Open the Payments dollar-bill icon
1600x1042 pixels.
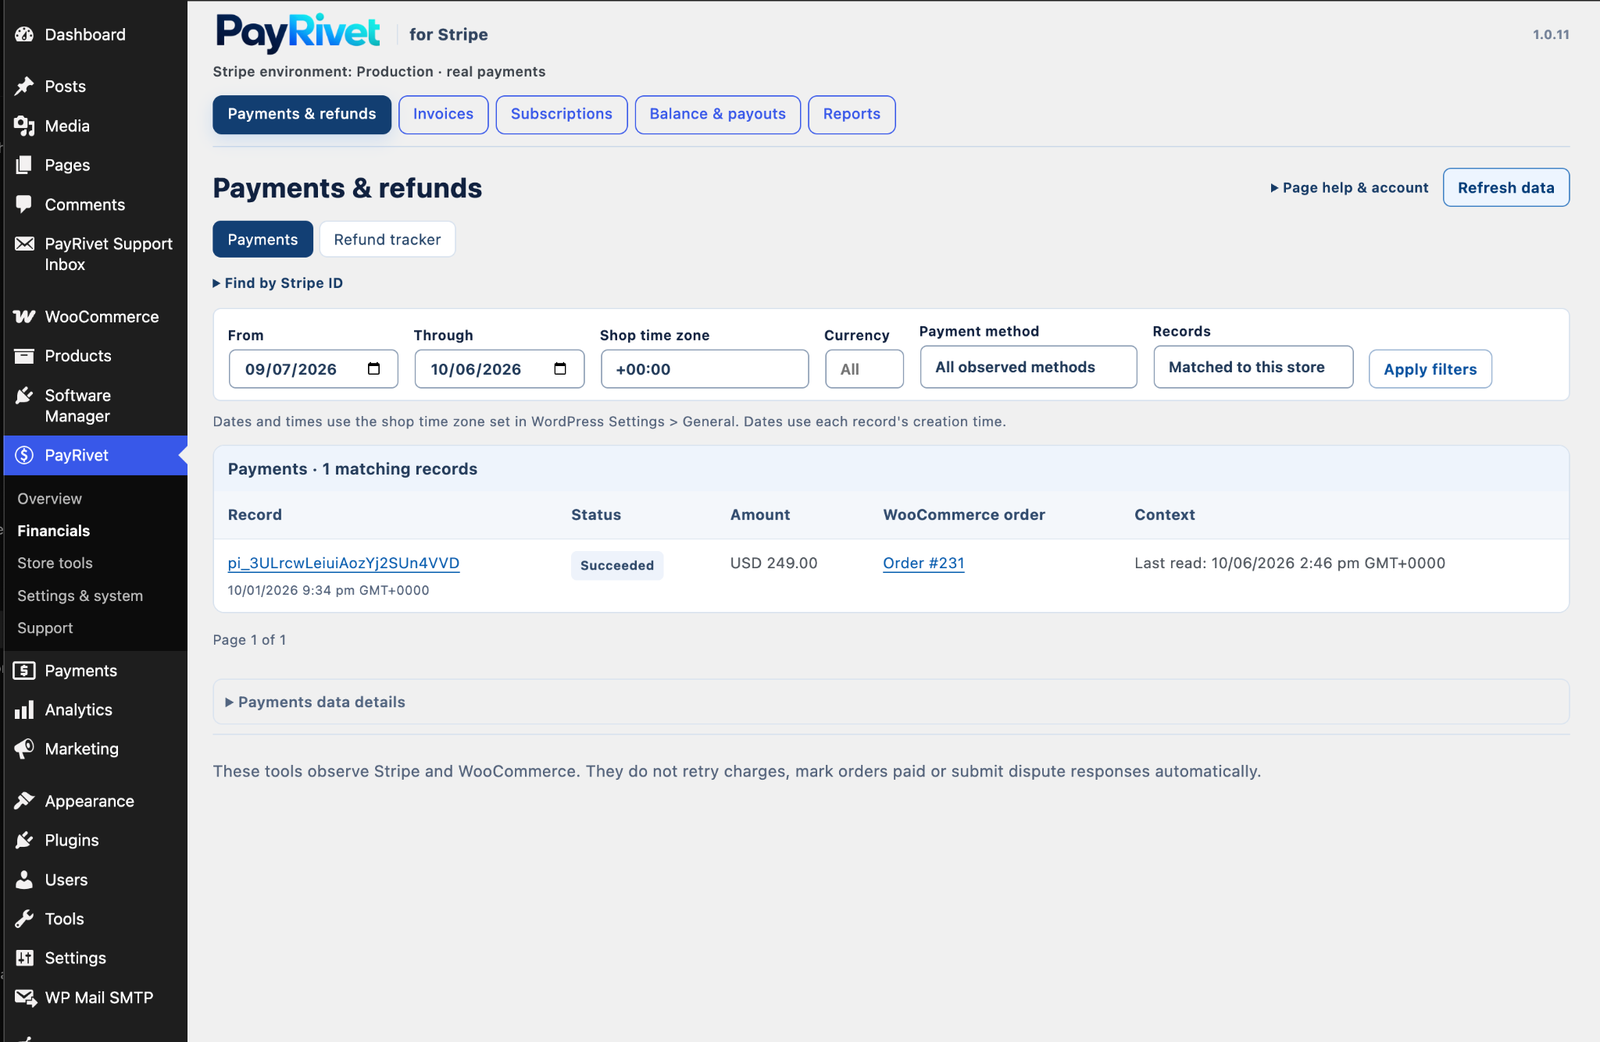point(24,671)
